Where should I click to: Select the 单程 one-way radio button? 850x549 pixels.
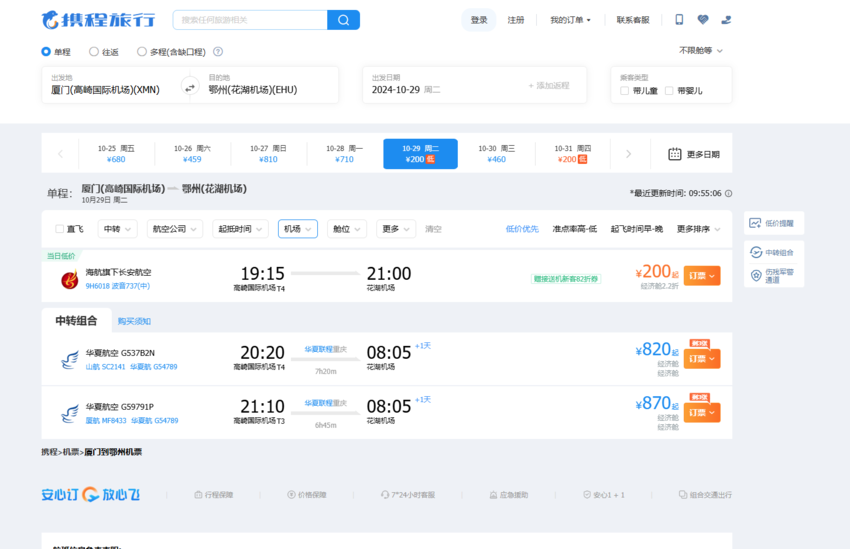(46, 51)
